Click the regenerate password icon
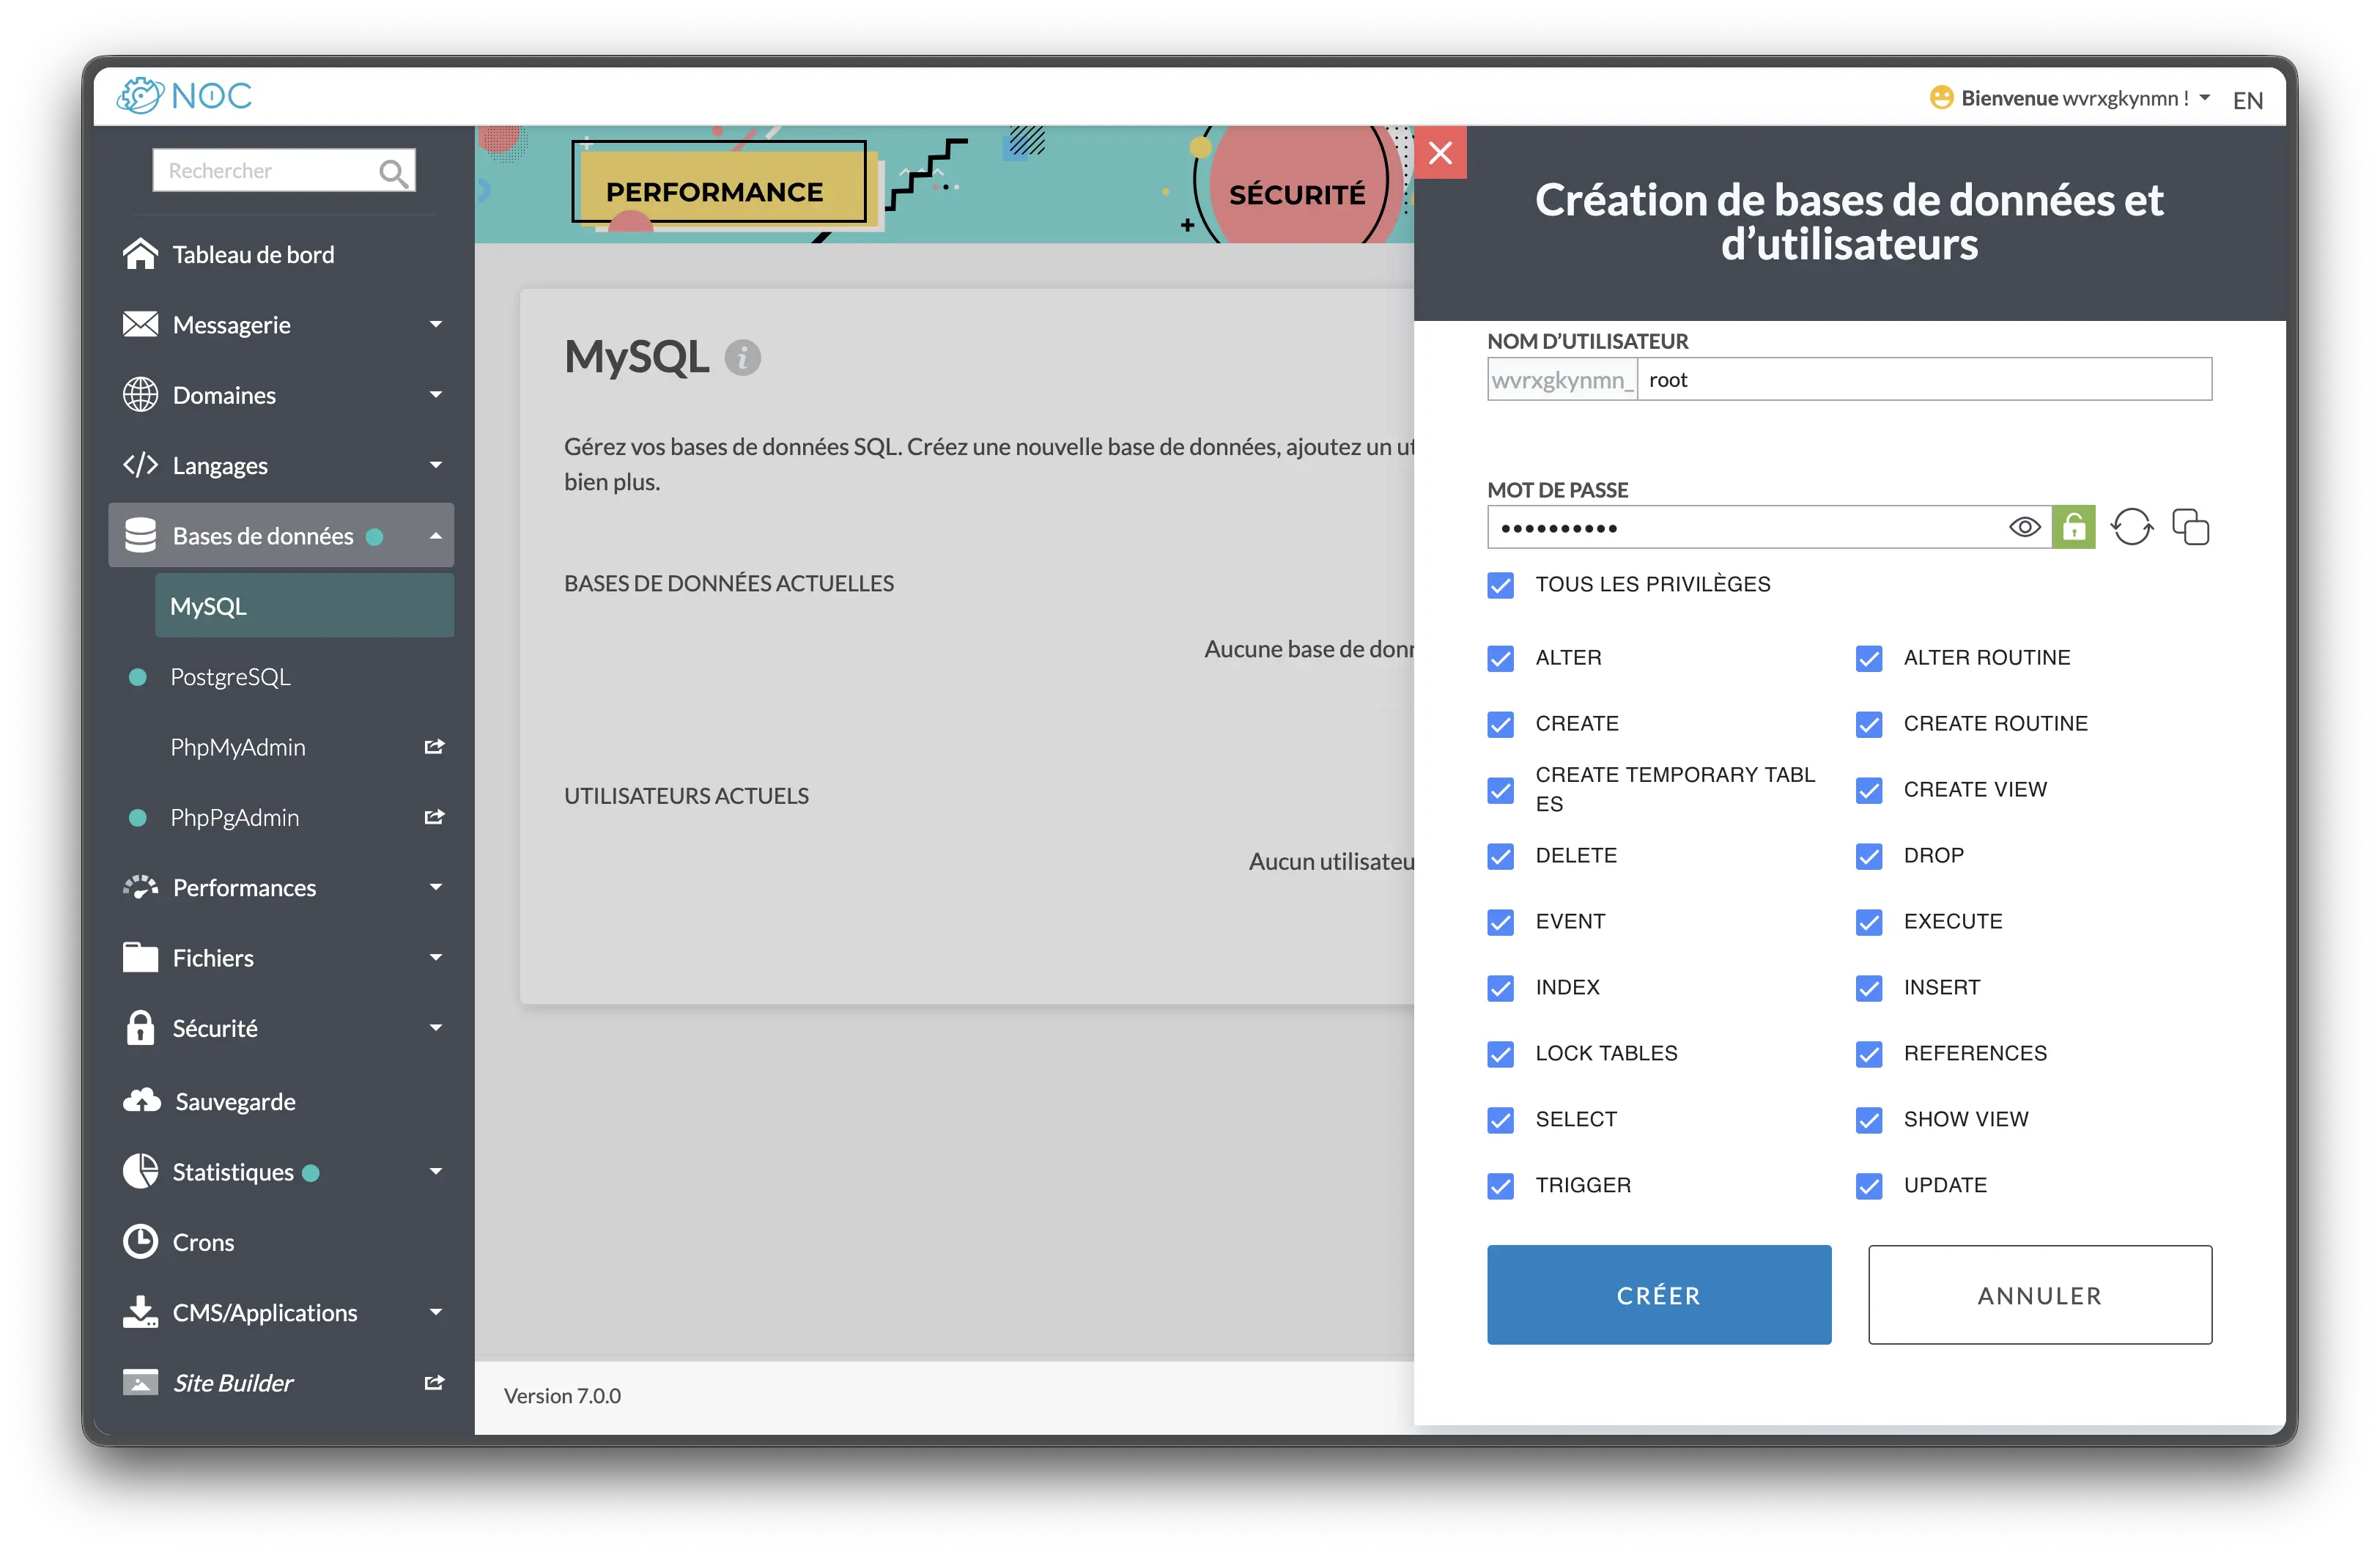Image resolution: width=2380 pixels, height=1555 pixels. [x=2131, y=527]
